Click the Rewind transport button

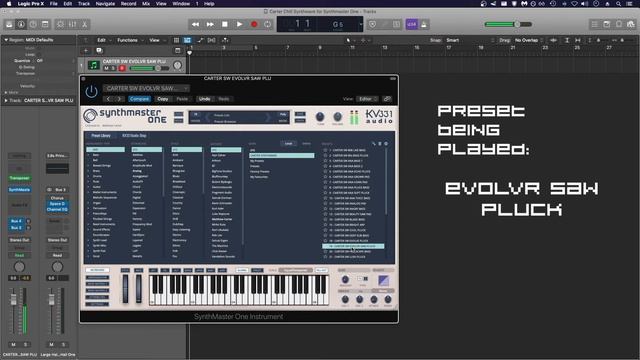click(x=196, y=24)
